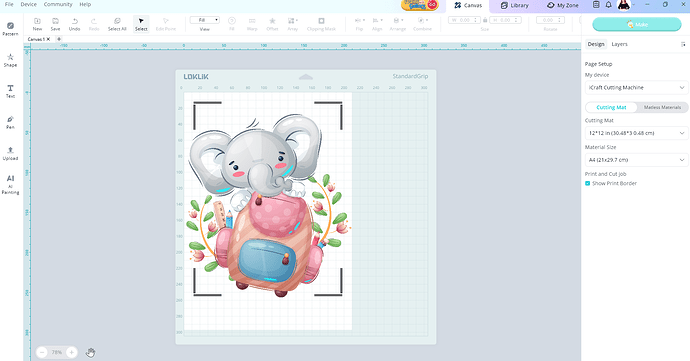This screenshot has width=690, height=361.
Task: Open the Device menu
Action: tap(29, 4)
